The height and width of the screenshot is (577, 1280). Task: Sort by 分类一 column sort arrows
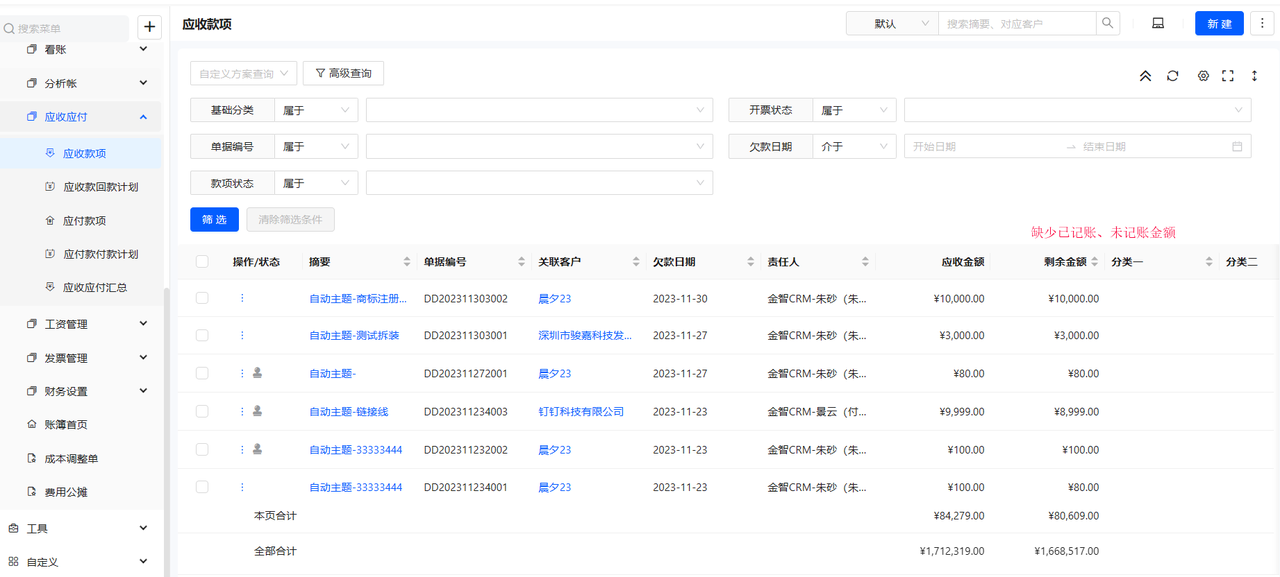click(1209, 262)
